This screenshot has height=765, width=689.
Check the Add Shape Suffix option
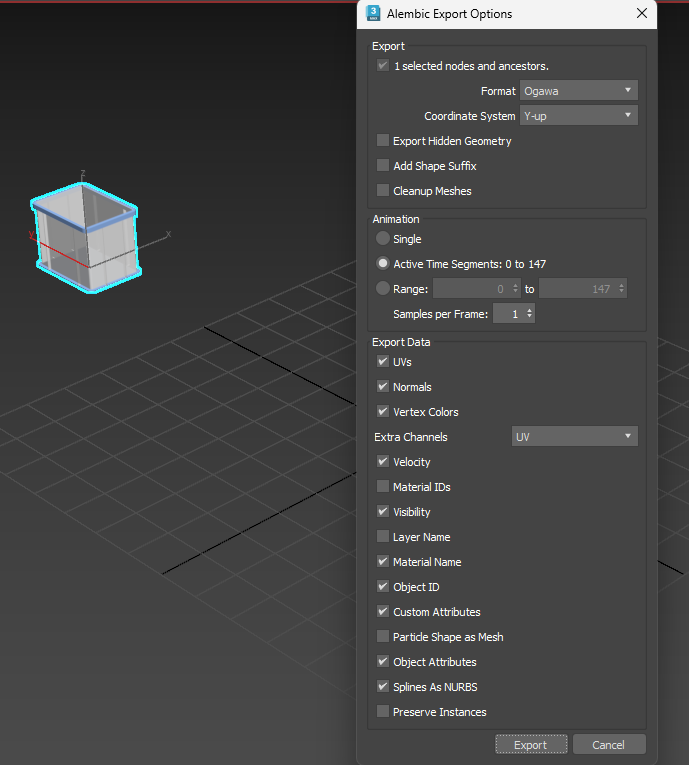coord(383,166)
